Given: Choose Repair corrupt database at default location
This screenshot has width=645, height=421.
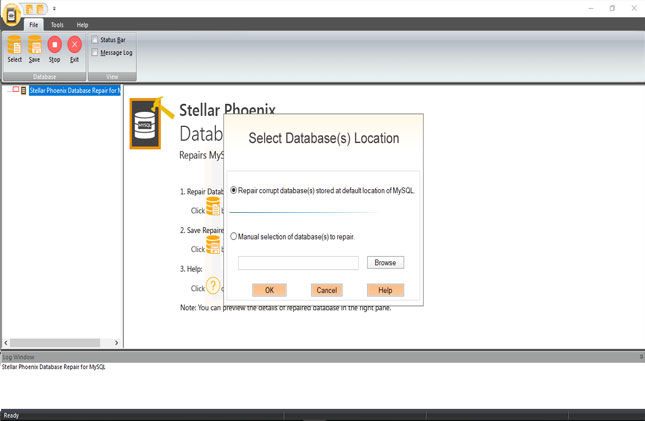Looking at the screenshot, I should click(x=234, y=191).
